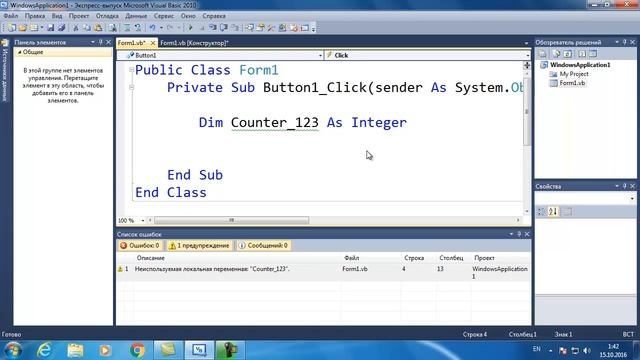Open the Правка menu
Screen dimensions: 640x360
35,16
